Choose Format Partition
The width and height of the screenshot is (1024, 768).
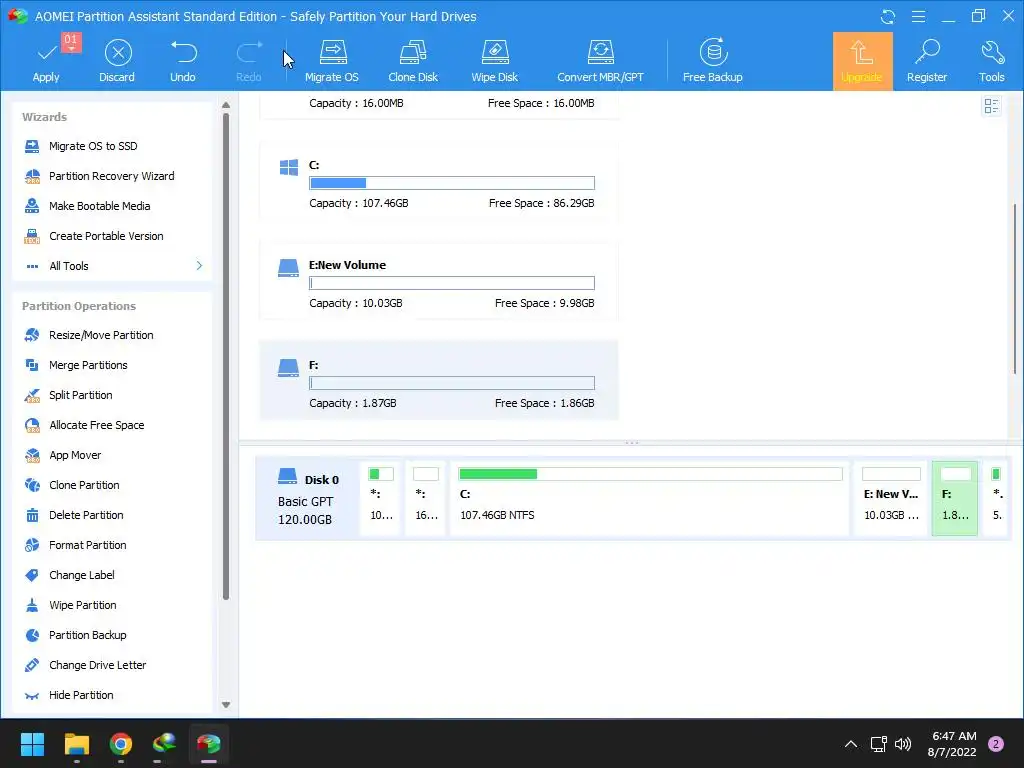pos(88,545)
